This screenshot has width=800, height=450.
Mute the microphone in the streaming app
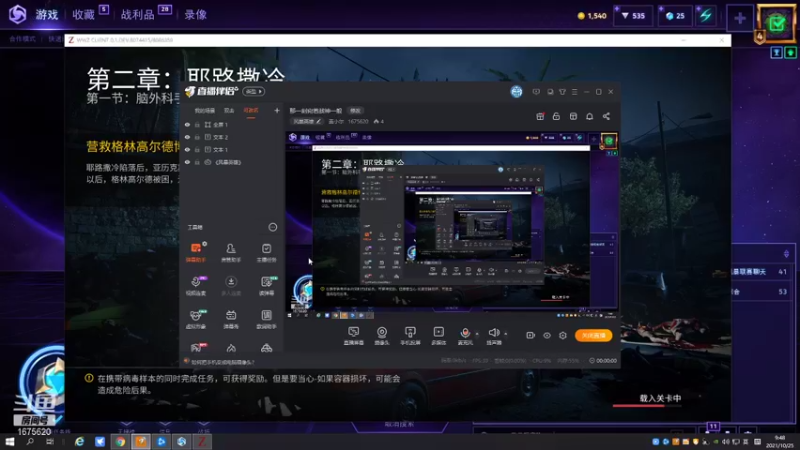(x=465, y=336)
